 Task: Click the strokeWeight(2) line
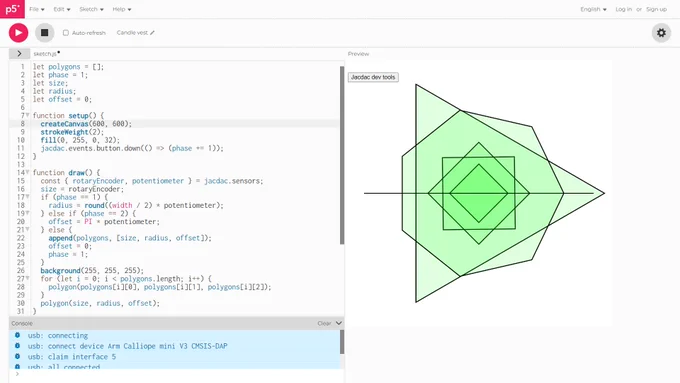point(72,132)
